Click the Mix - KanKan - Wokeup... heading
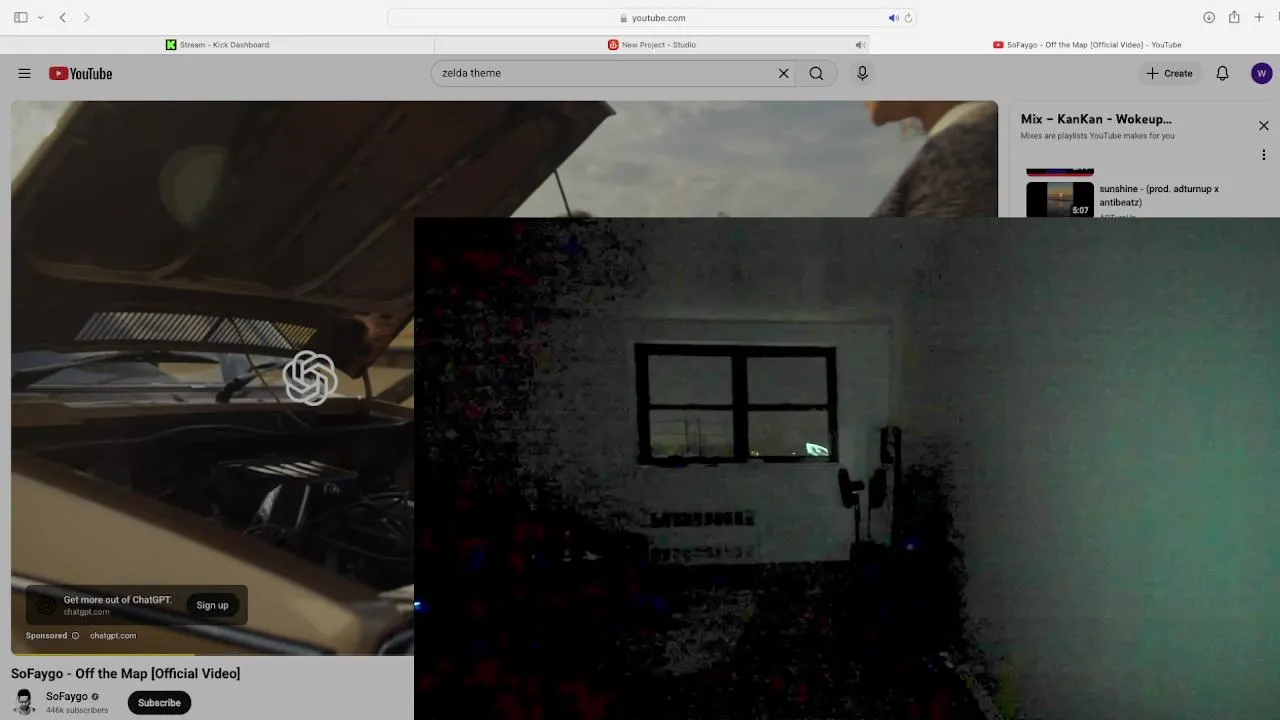The image size is (1280, 720). [x=1096, y=119]
